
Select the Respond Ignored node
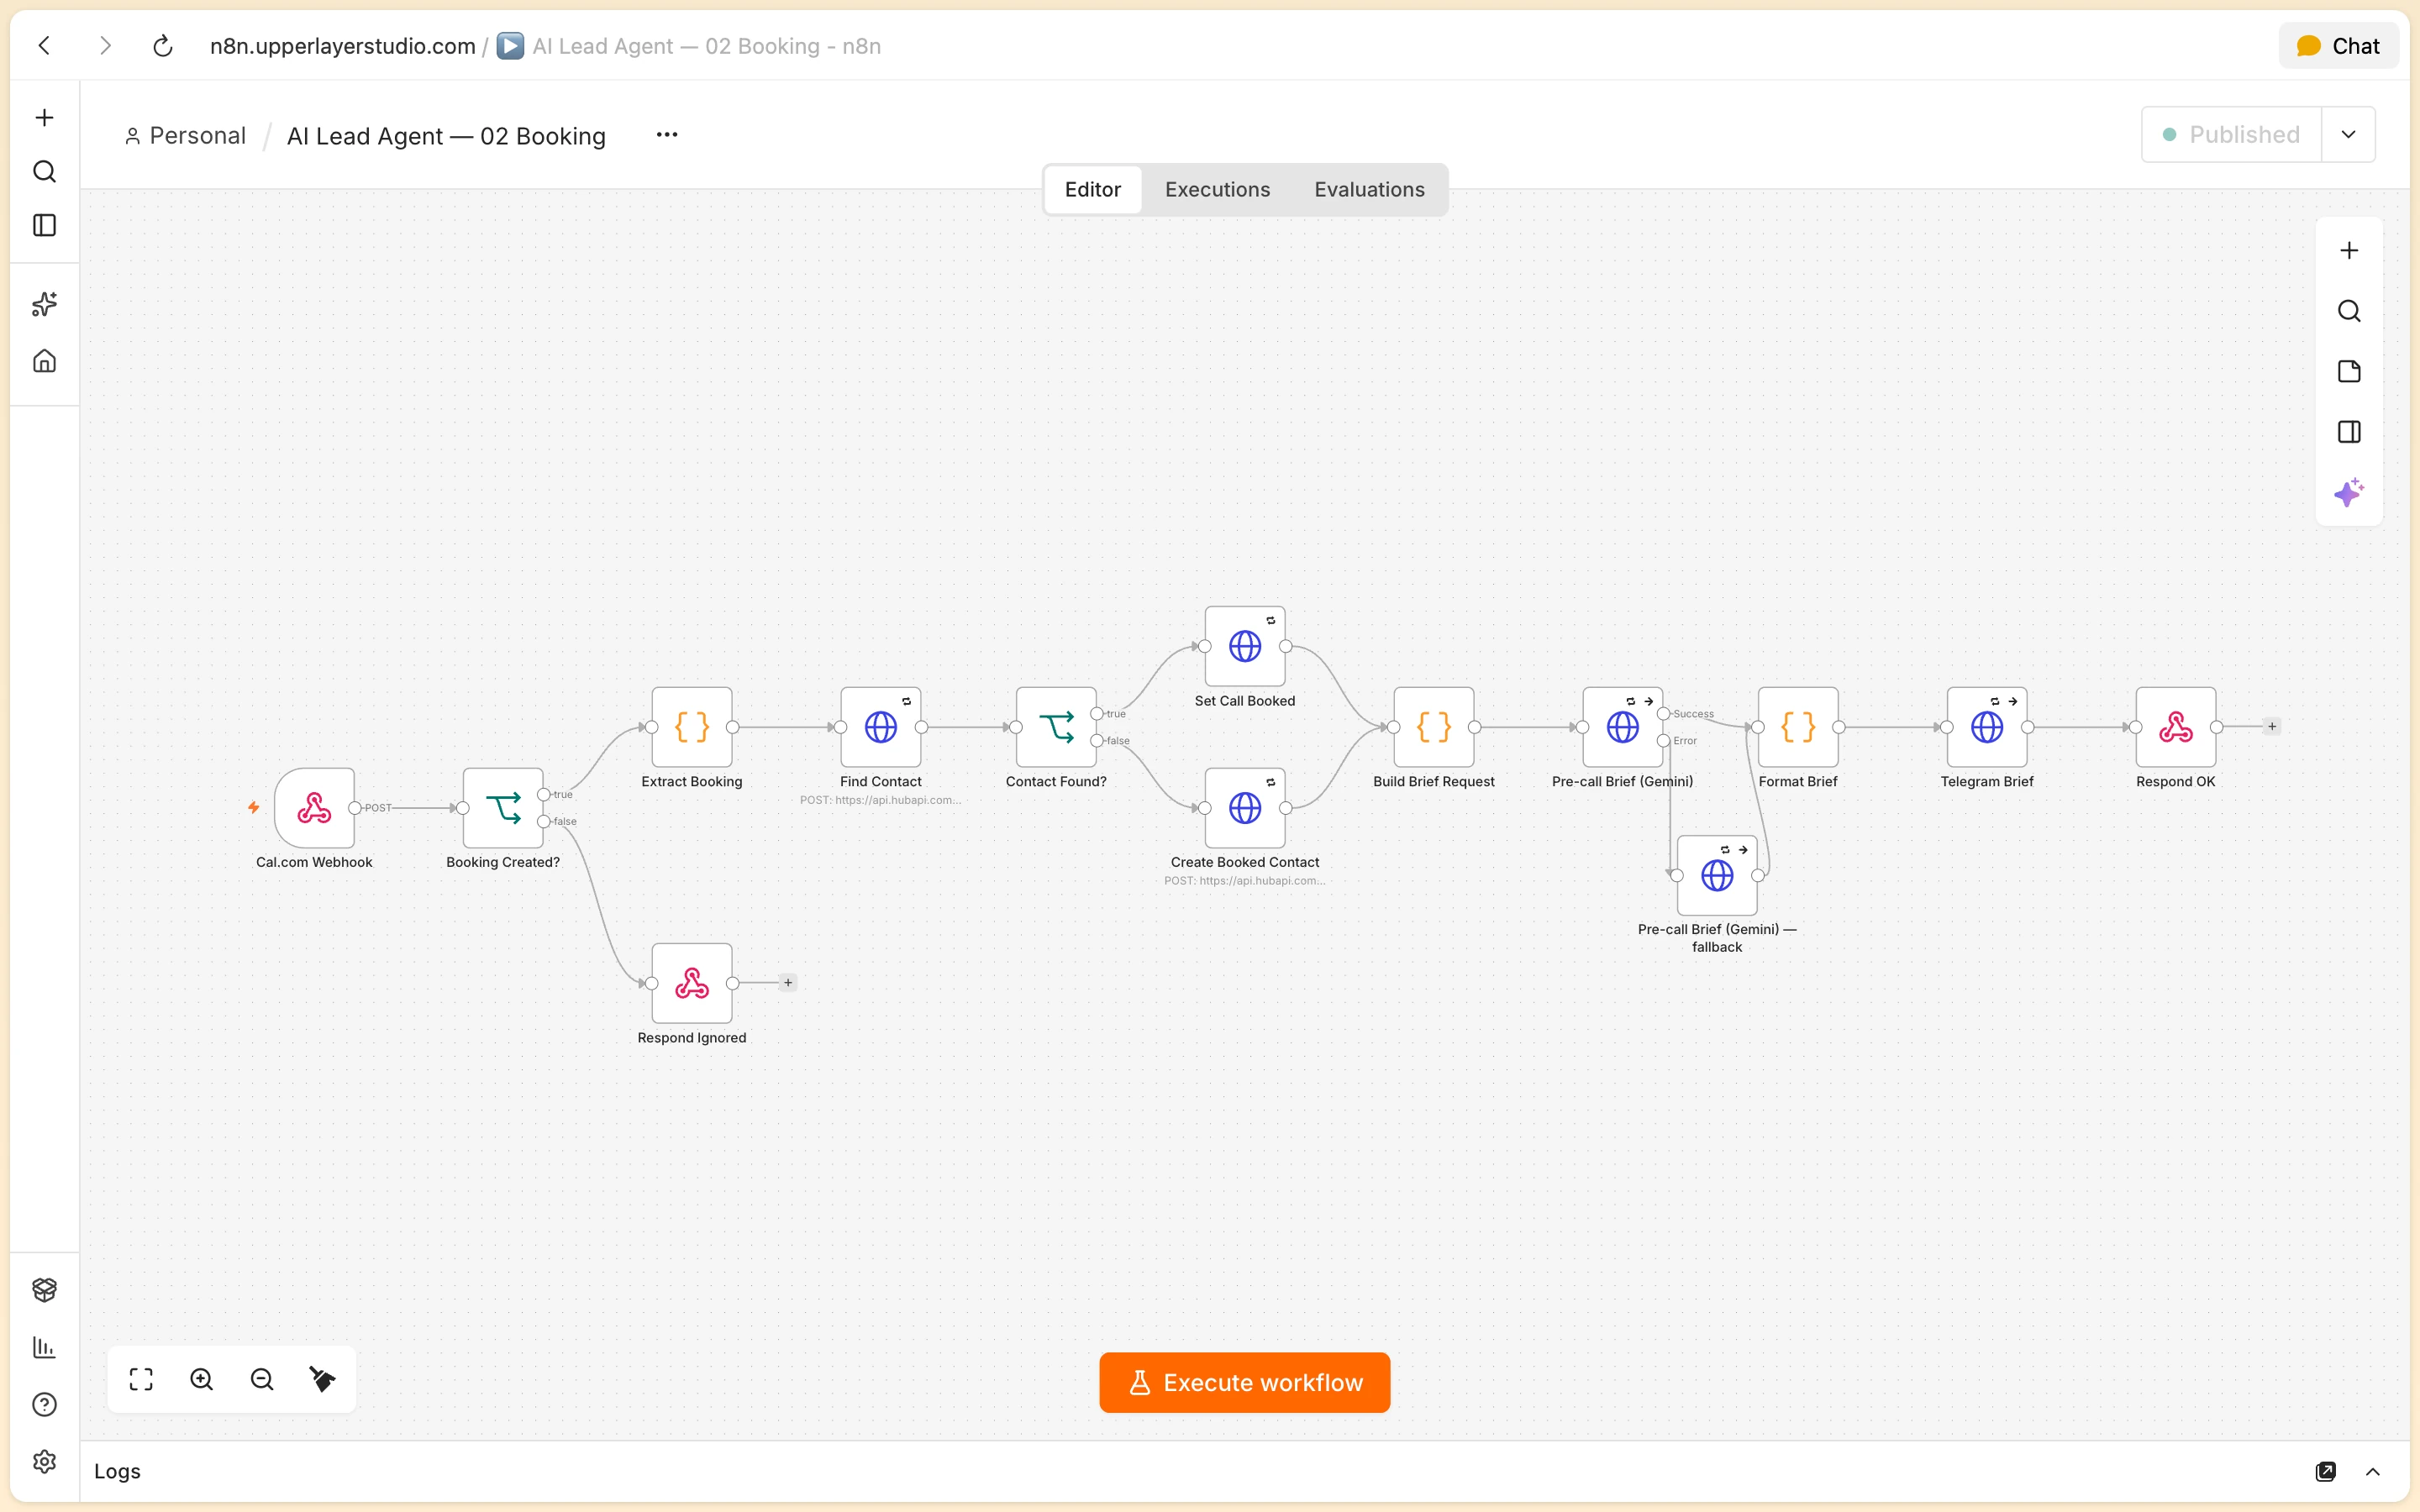[692, 983]
